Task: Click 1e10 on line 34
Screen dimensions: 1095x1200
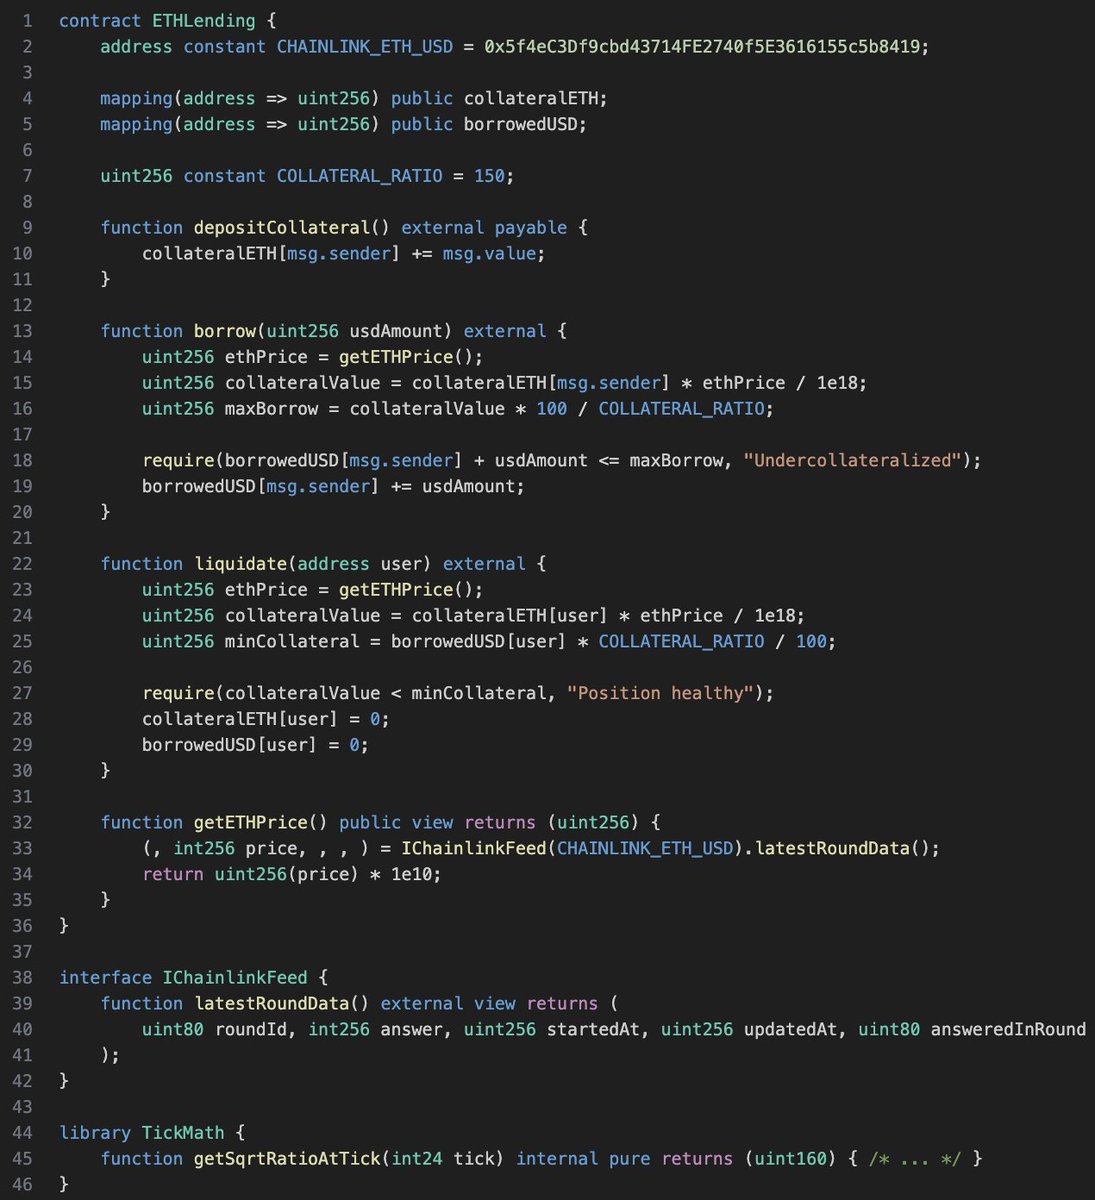Action: [x=411, y=875]
